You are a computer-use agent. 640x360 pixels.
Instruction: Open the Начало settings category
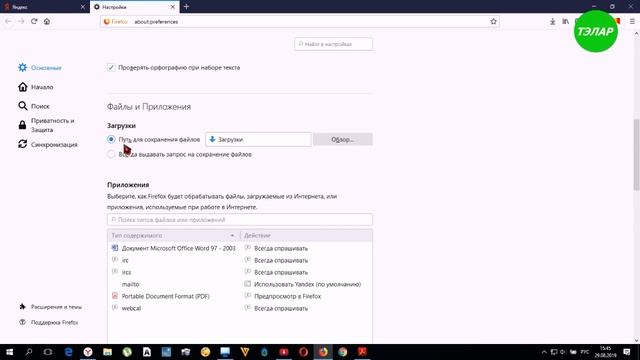[36, 87]
